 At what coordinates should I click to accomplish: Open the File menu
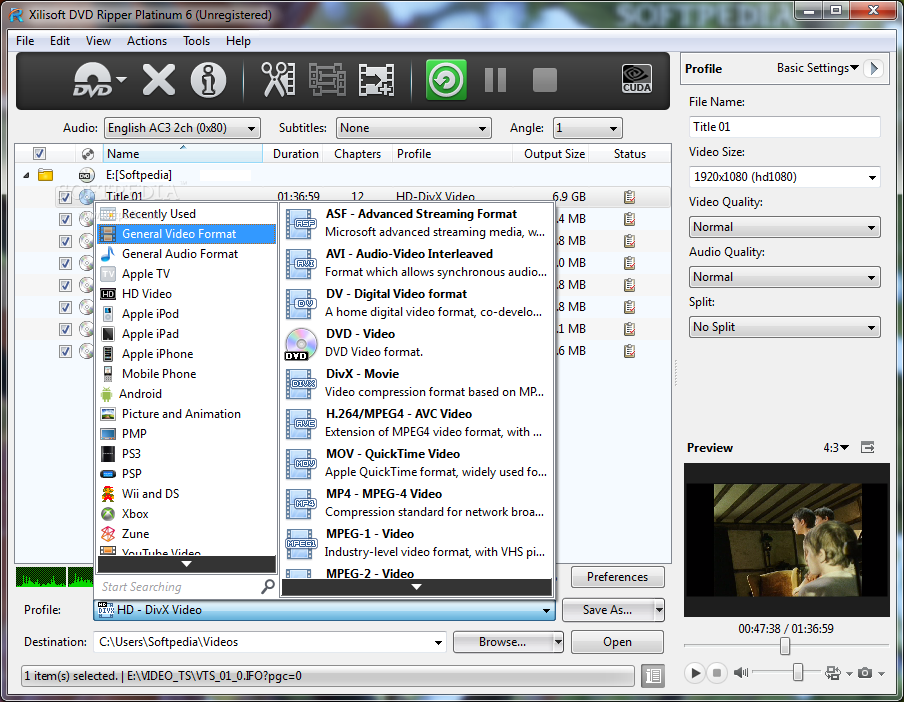[25, 41]
